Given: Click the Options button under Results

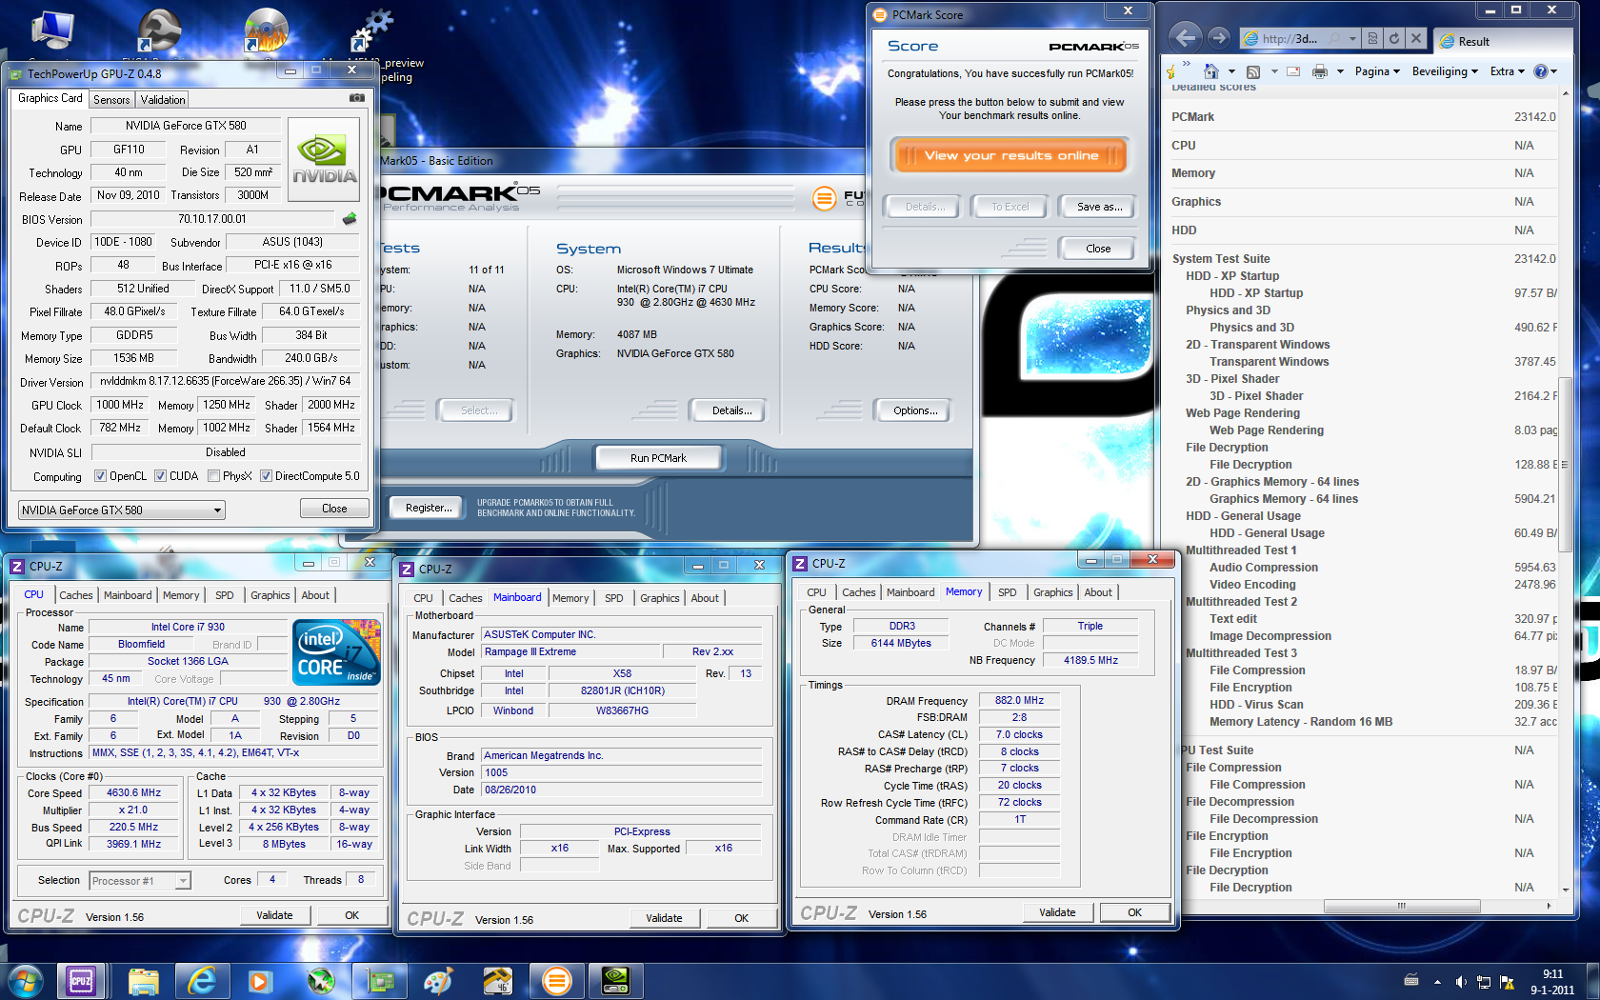Looking at the screenshot, I should point(915,410).
